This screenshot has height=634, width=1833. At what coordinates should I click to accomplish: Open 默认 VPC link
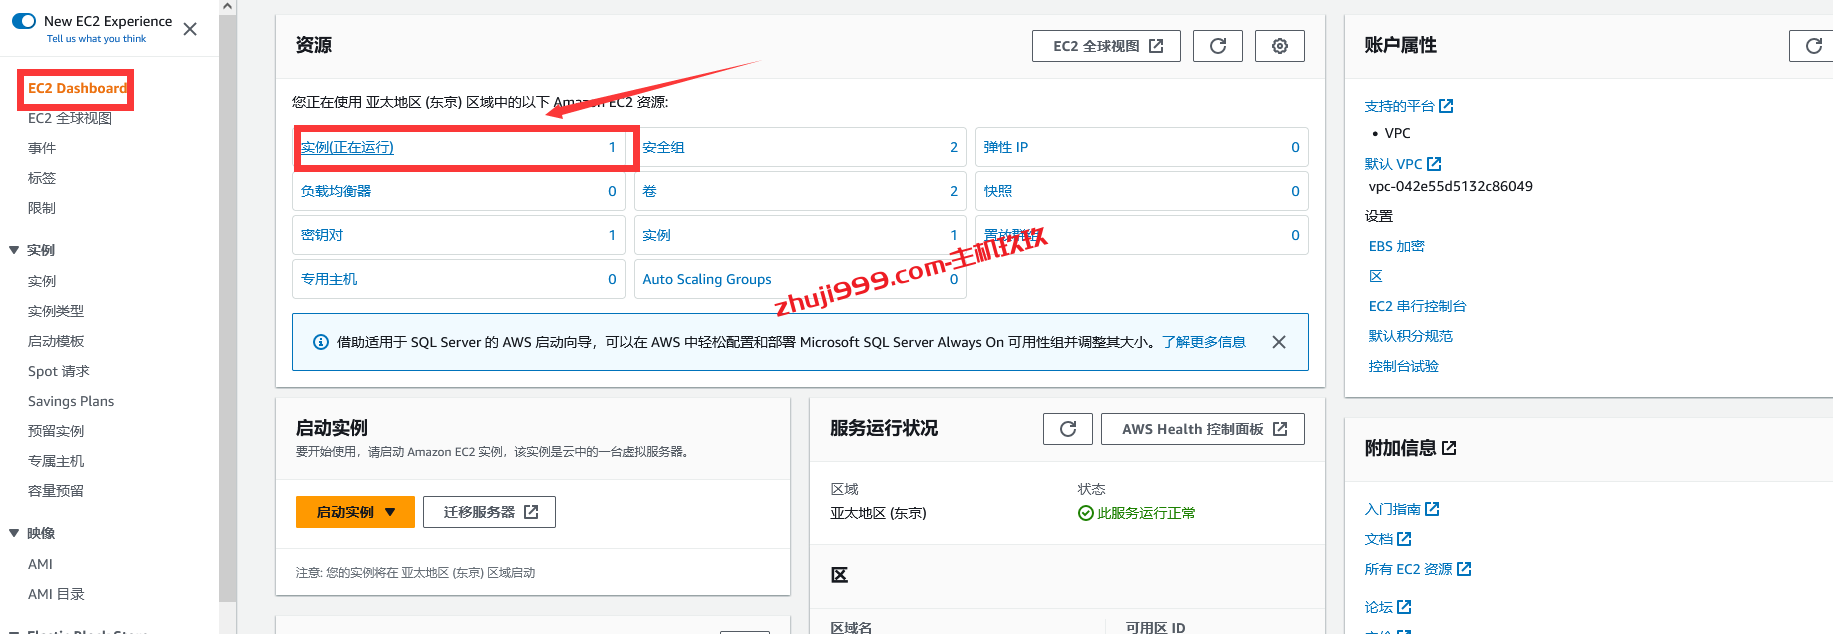tap(1403, 164)
